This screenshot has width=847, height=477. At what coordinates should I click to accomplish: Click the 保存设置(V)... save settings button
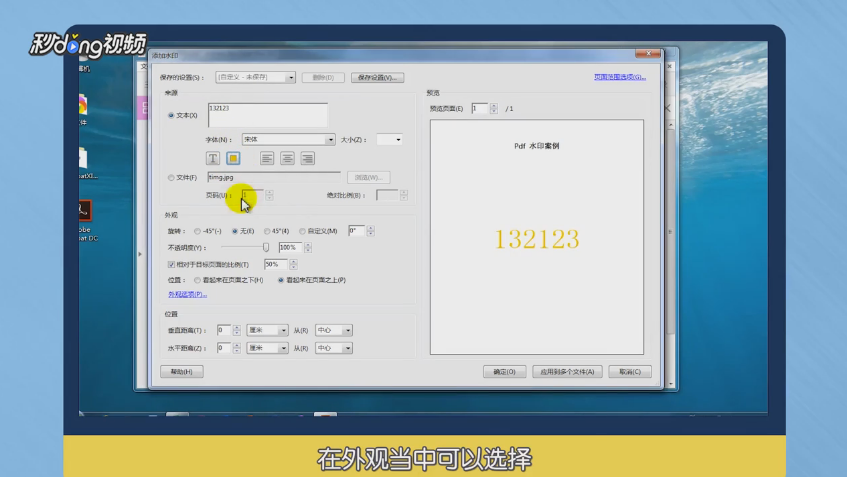pos(378,77)
